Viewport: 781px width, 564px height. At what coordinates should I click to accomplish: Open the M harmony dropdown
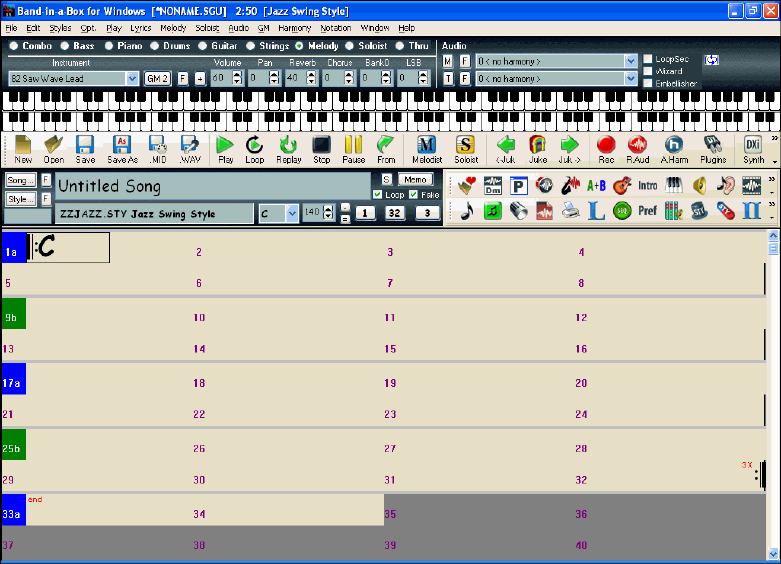(x=631, y=61)
